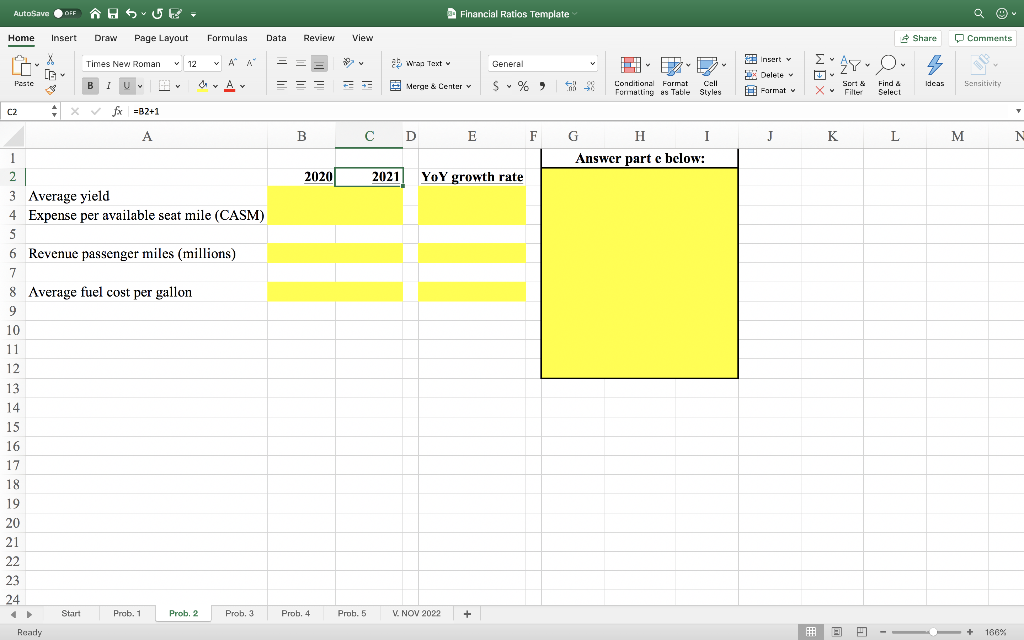Redo the last action
Viewport: 1024px width, 640px height.
coord(157,14)
